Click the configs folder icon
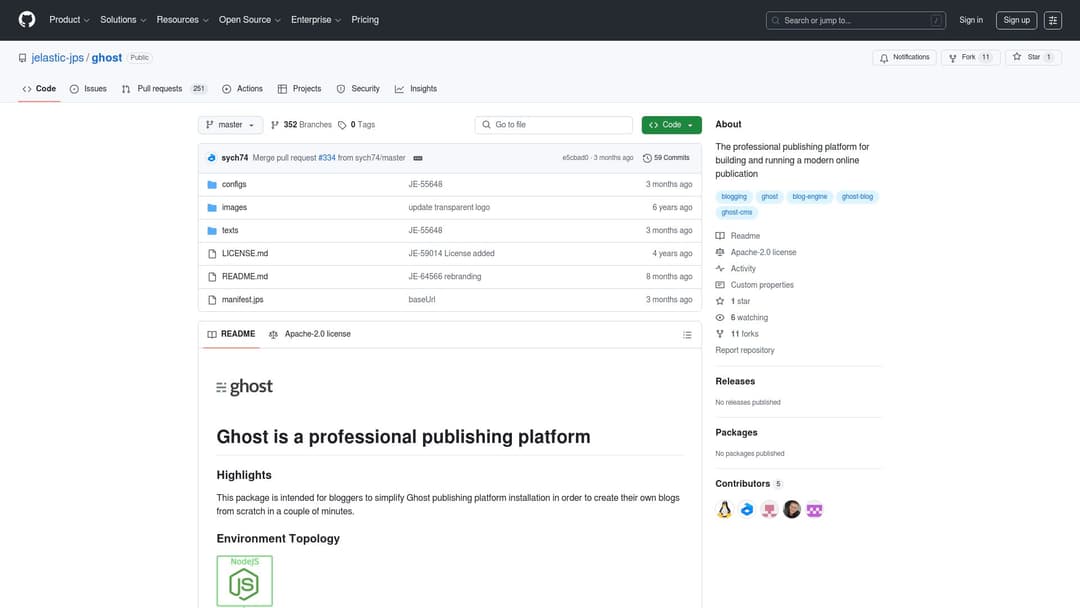 pos(212,185)
